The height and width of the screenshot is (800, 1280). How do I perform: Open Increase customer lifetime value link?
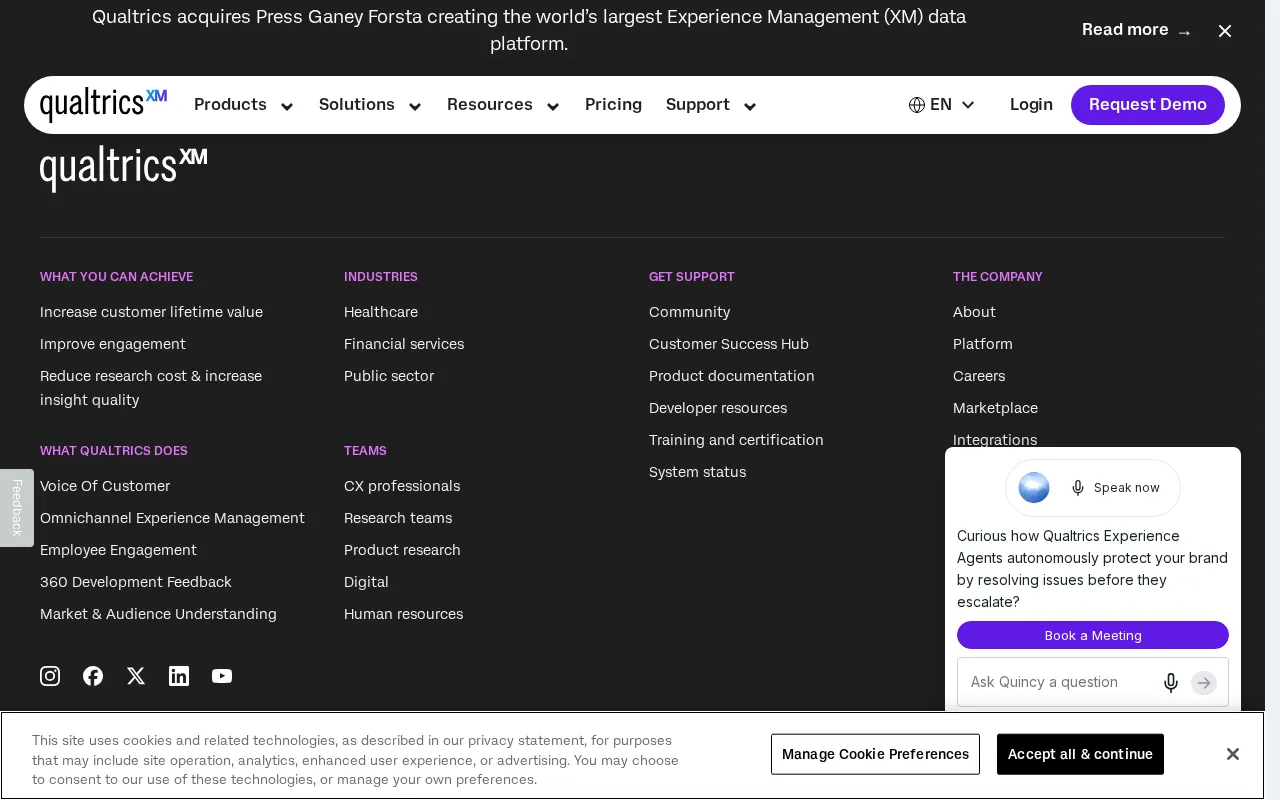pyautogui.click(x=151, y=312)
